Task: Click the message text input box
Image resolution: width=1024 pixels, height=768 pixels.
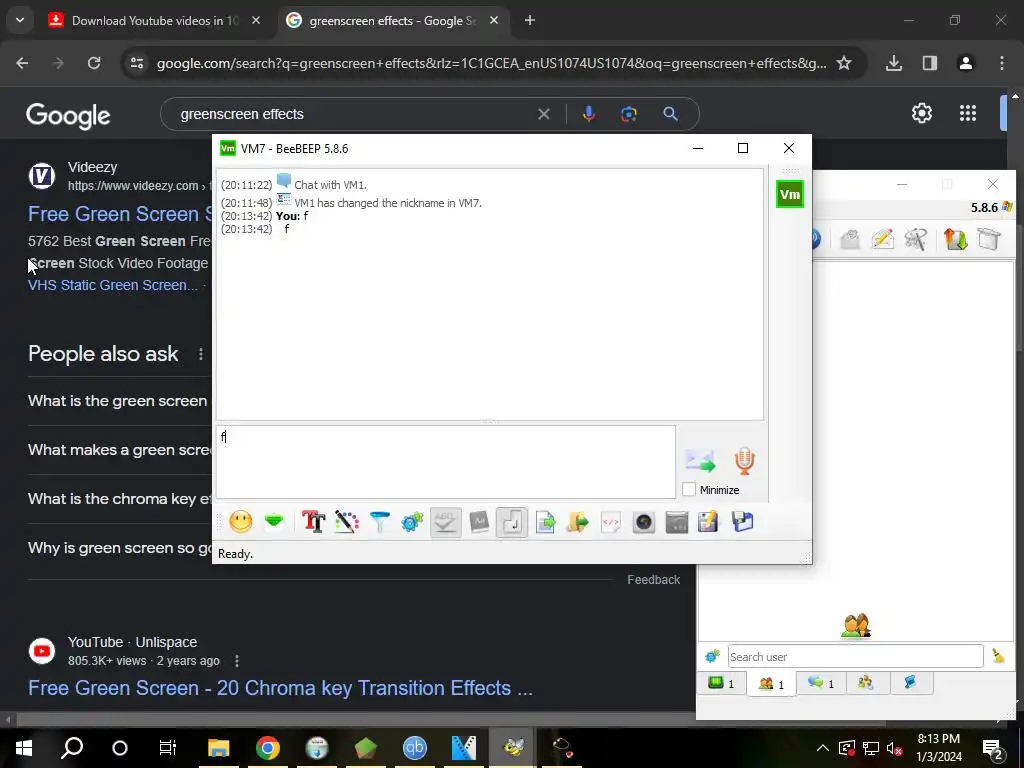Action: pyautogui.click(x=445, y=462)
